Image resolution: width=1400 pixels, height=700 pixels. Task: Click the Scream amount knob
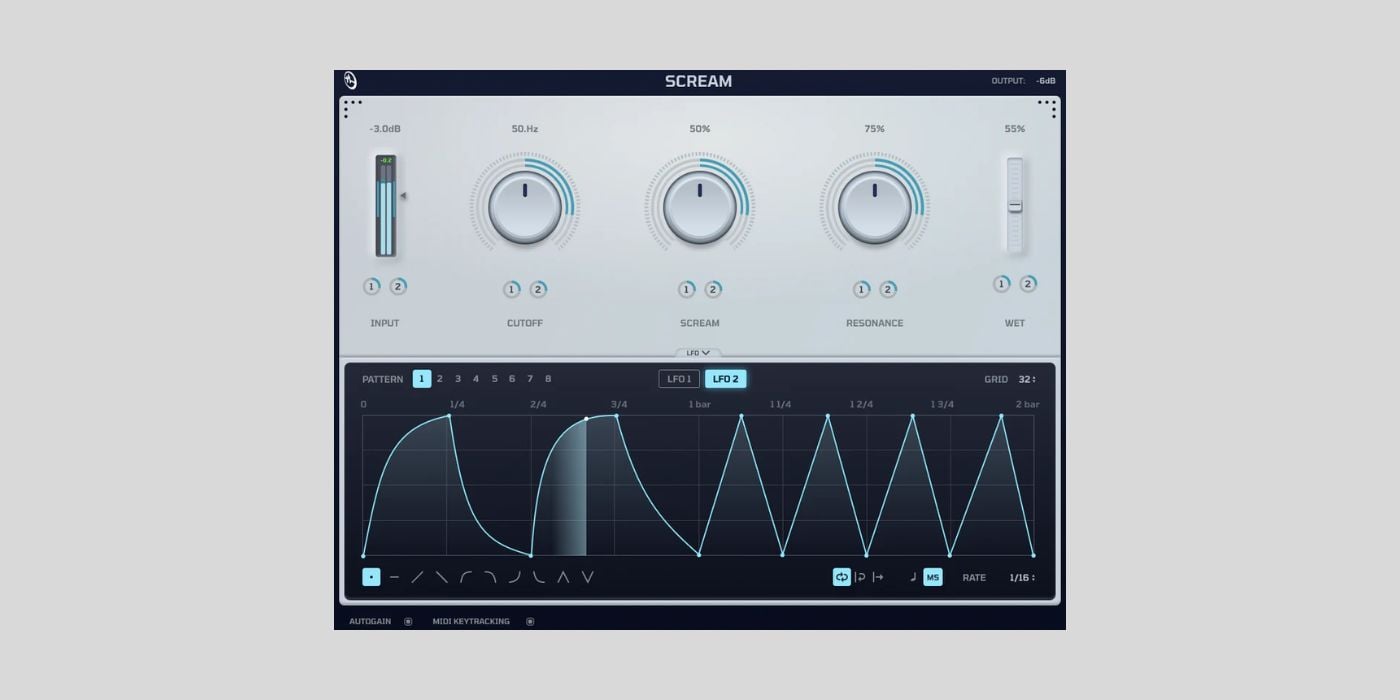pyautogui.click(x=700, y=207)
